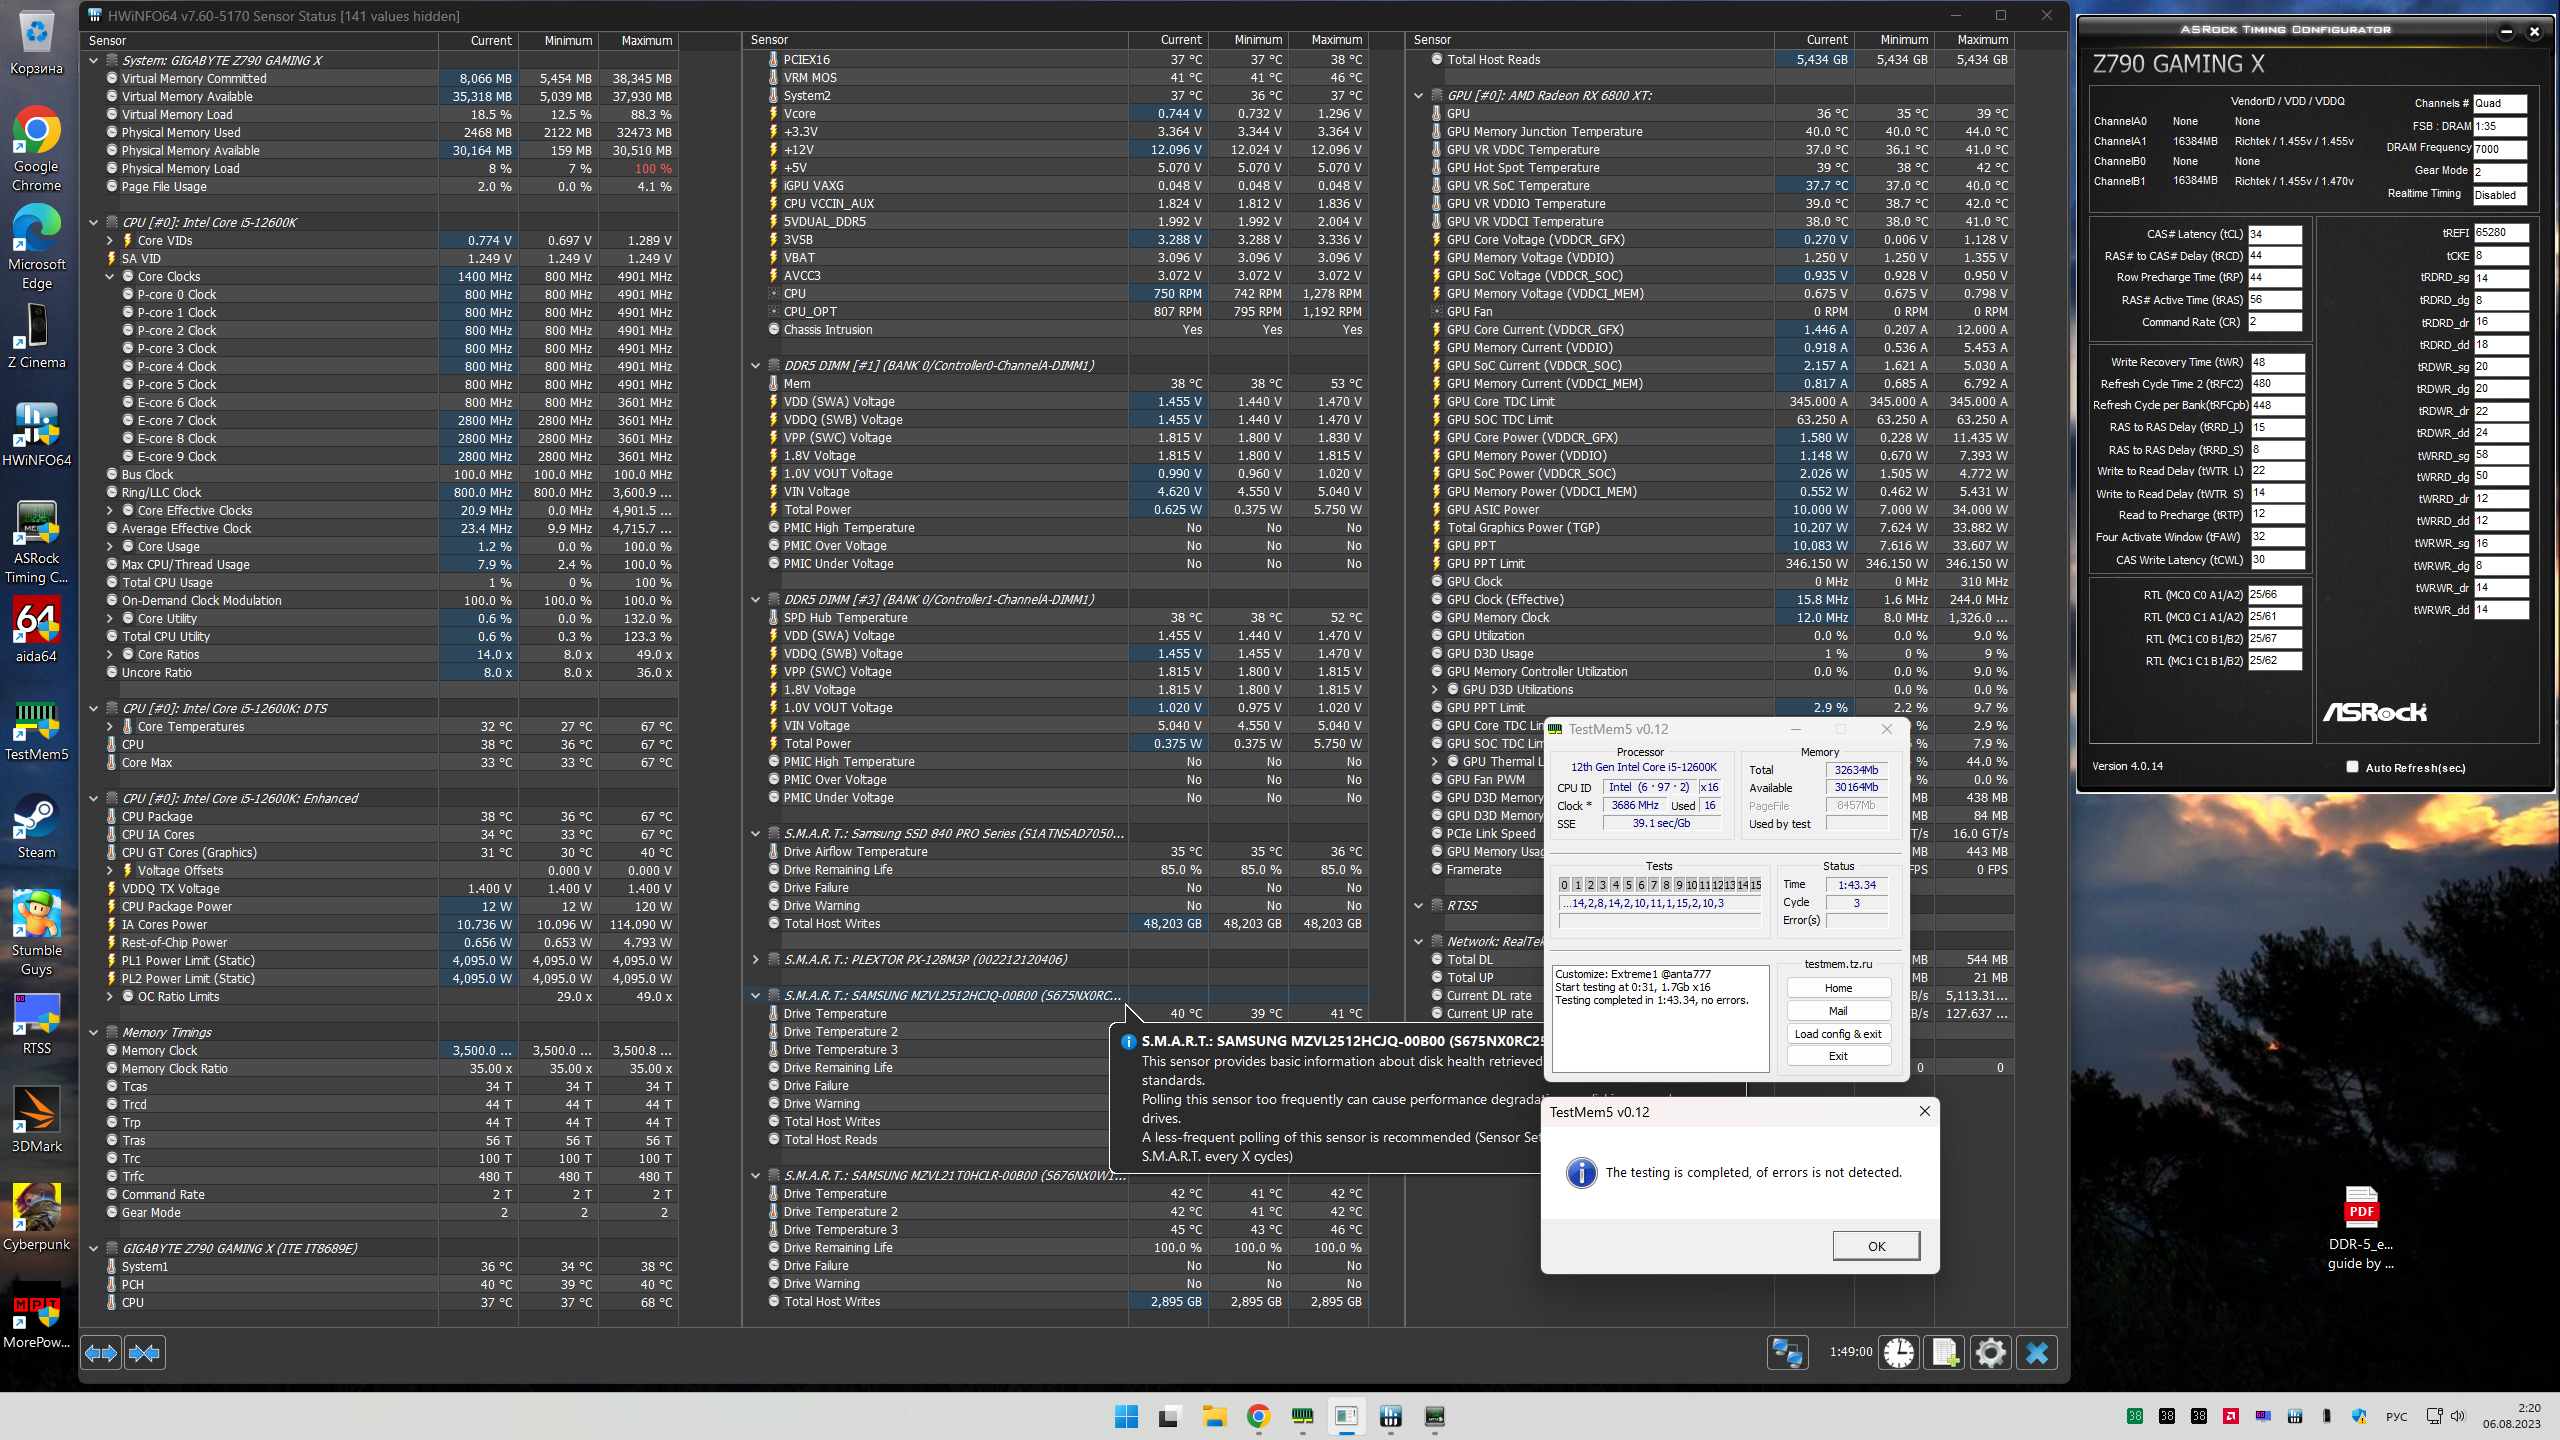The height and width of the screenshot is (1440, 2560).
Task: Enable the Auto Refresh(sec) checkbox
Action: coord(2352,767)
